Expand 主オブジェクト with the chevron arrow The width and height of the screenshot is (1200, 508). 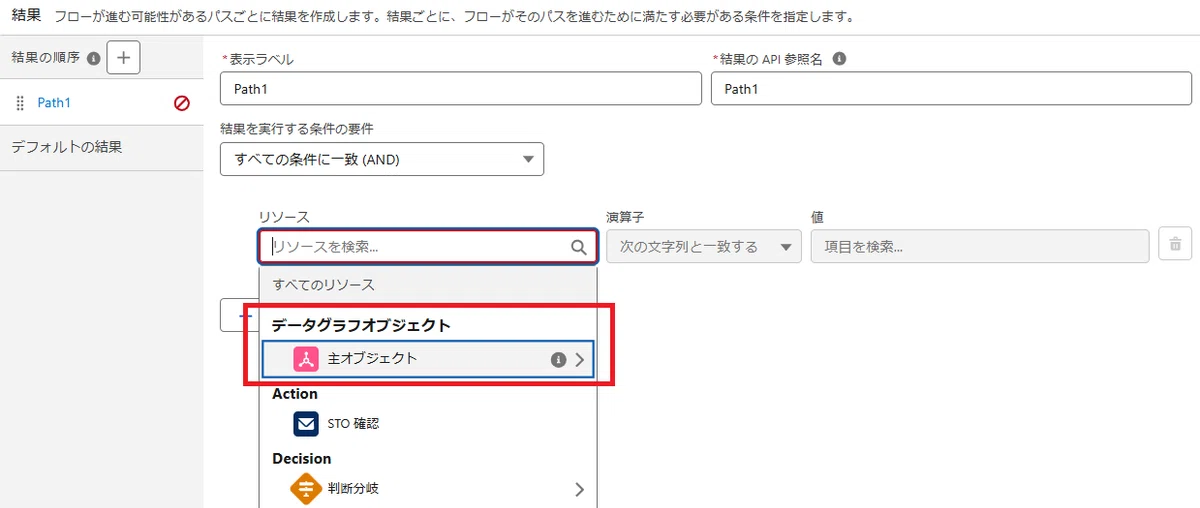pyautogui.click(x=579, y=360)
